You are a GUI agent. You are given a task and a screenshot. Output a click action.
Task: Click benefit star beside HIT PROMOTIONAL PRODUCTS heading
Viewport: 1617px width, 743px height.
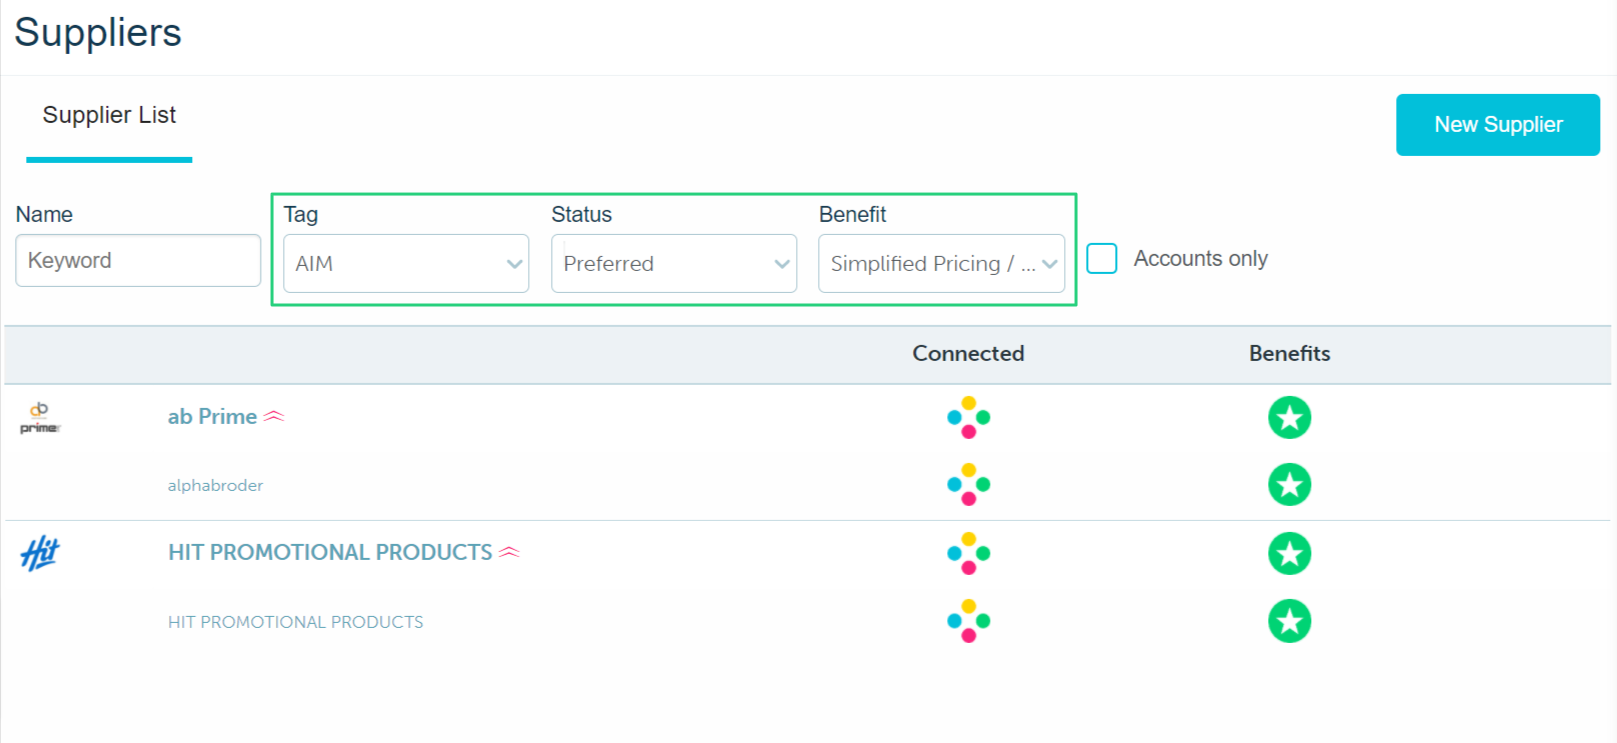click(x=1290, y=553)
